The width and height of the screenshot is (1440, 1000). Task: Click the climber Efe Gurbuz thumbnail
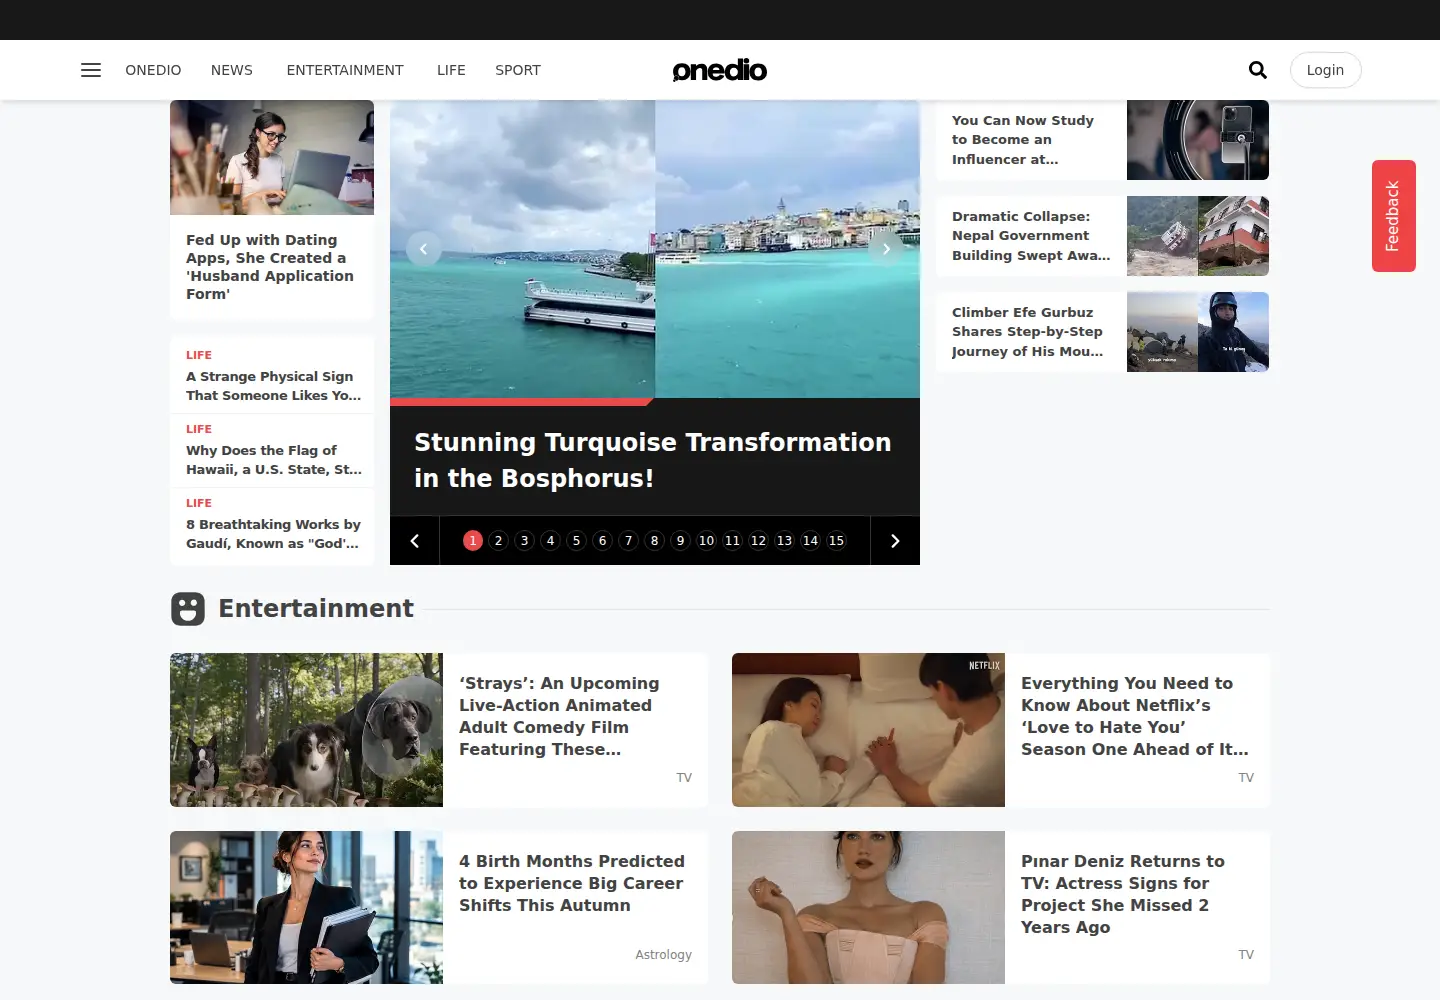(x=1198, y=332)
